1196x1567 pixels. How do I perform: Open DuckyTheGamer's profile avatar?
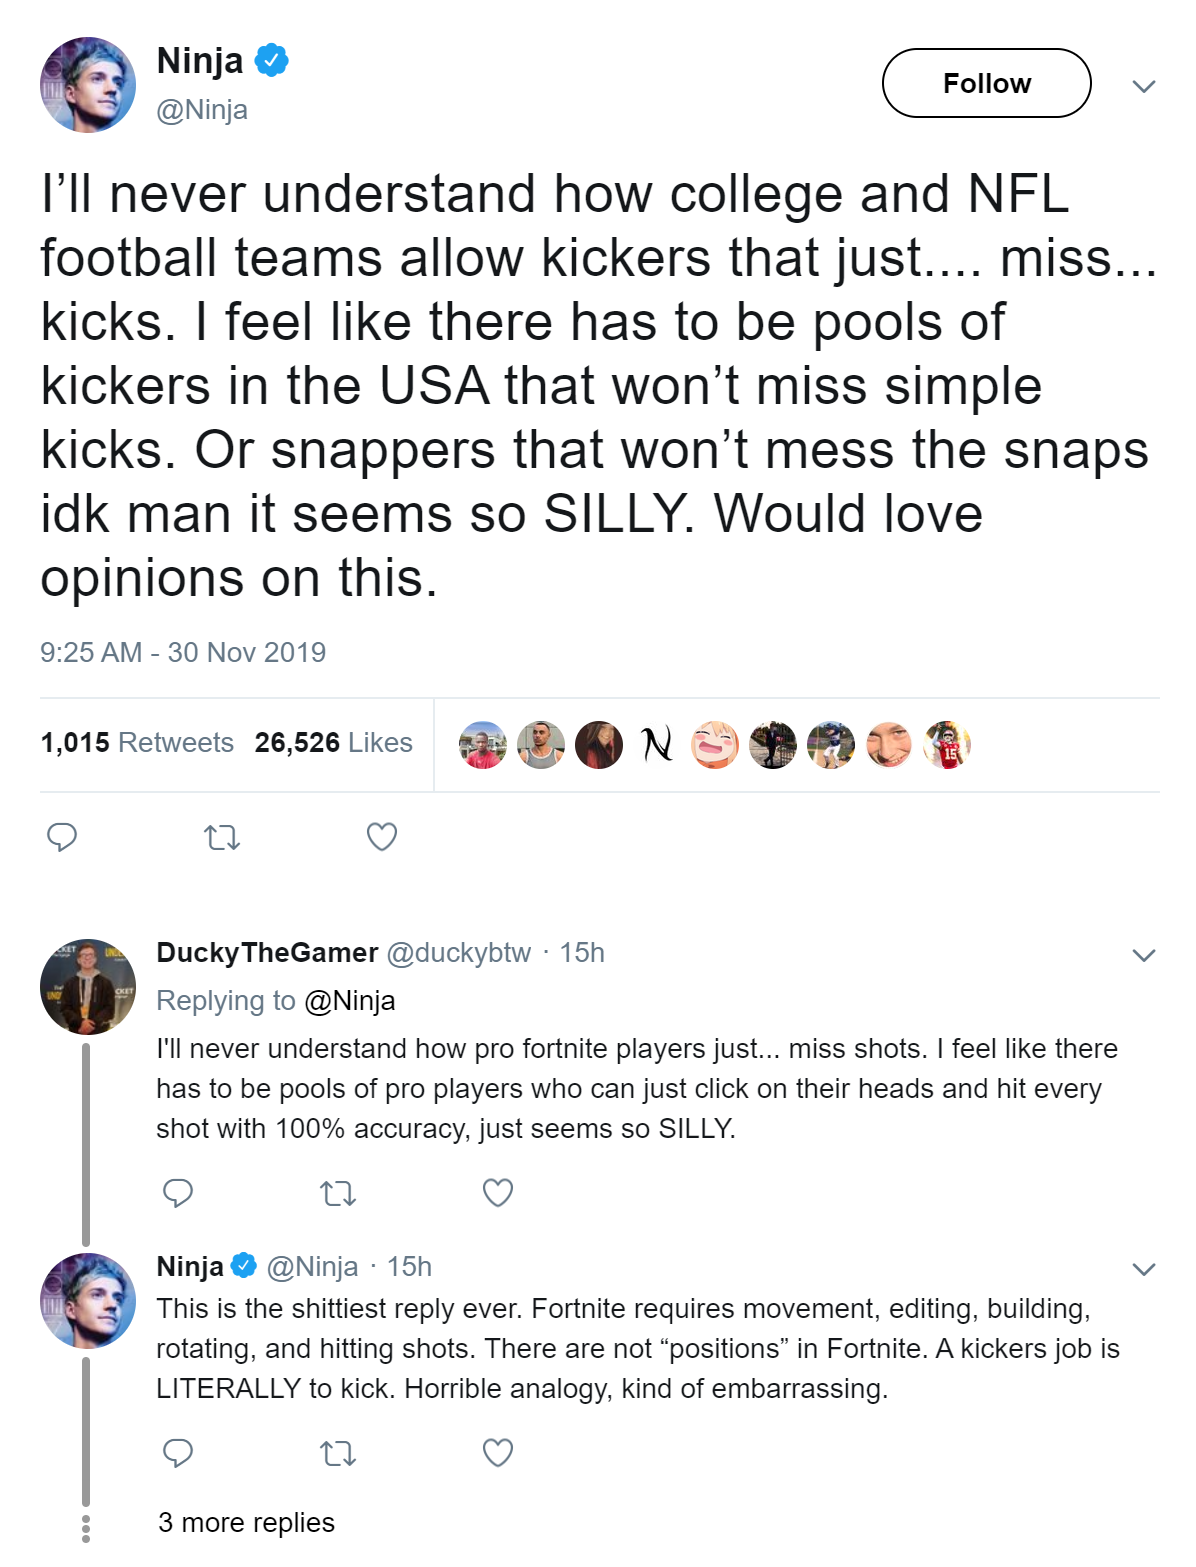click(x=88, y=986)
